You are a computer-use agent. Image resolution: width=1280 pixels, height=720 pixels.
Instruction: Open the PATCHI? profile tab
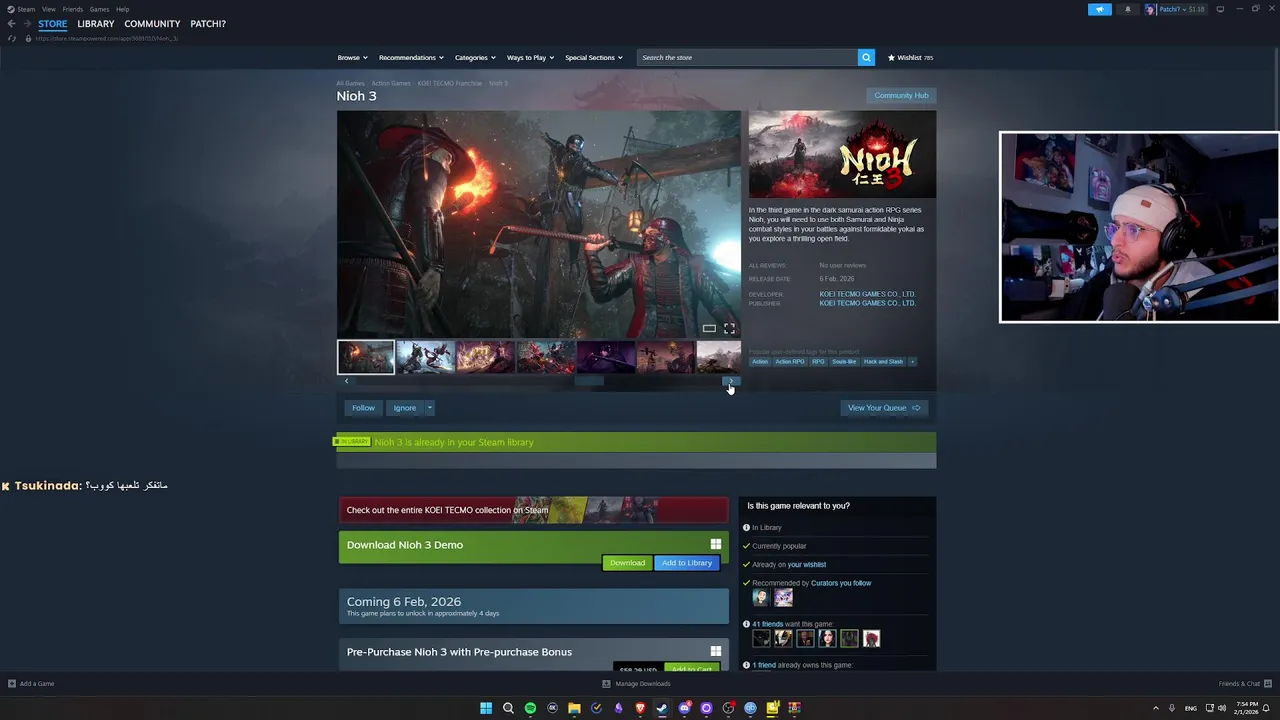coord(208,24)
